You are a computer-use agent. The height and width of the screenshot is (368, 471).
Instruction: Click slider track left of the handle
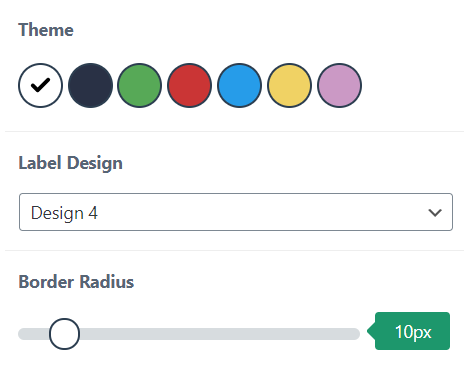tap(33, 334)
